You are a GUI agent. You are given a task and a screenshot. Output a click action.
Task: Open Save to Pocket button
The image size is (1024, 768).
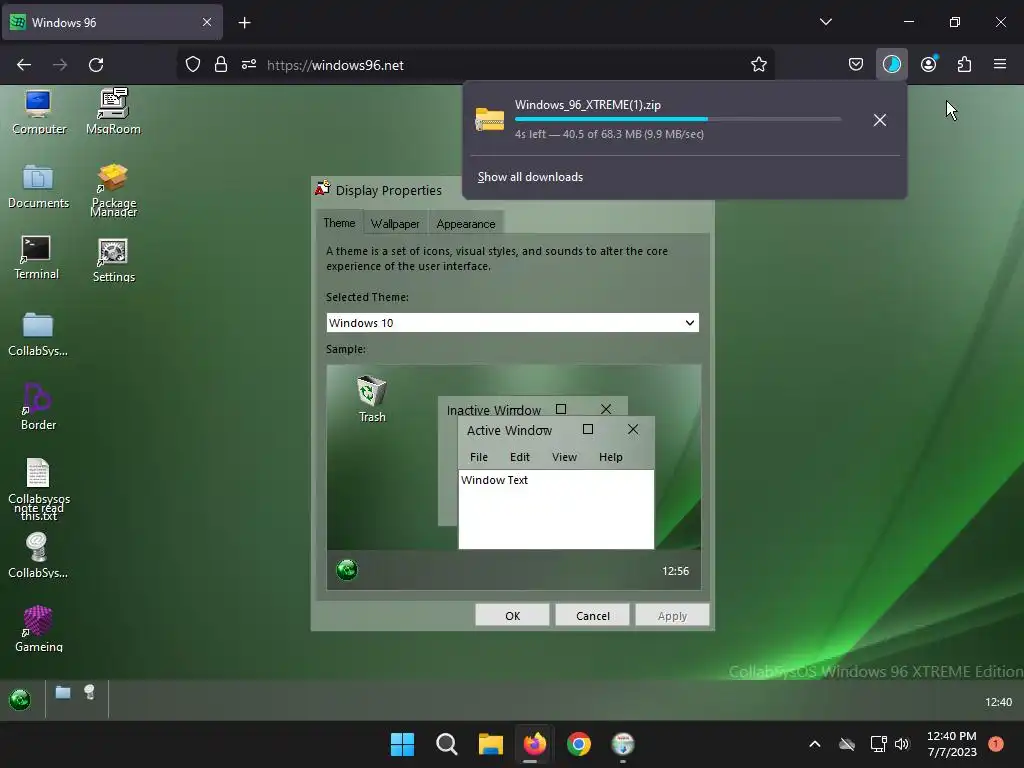click(856, 64)
